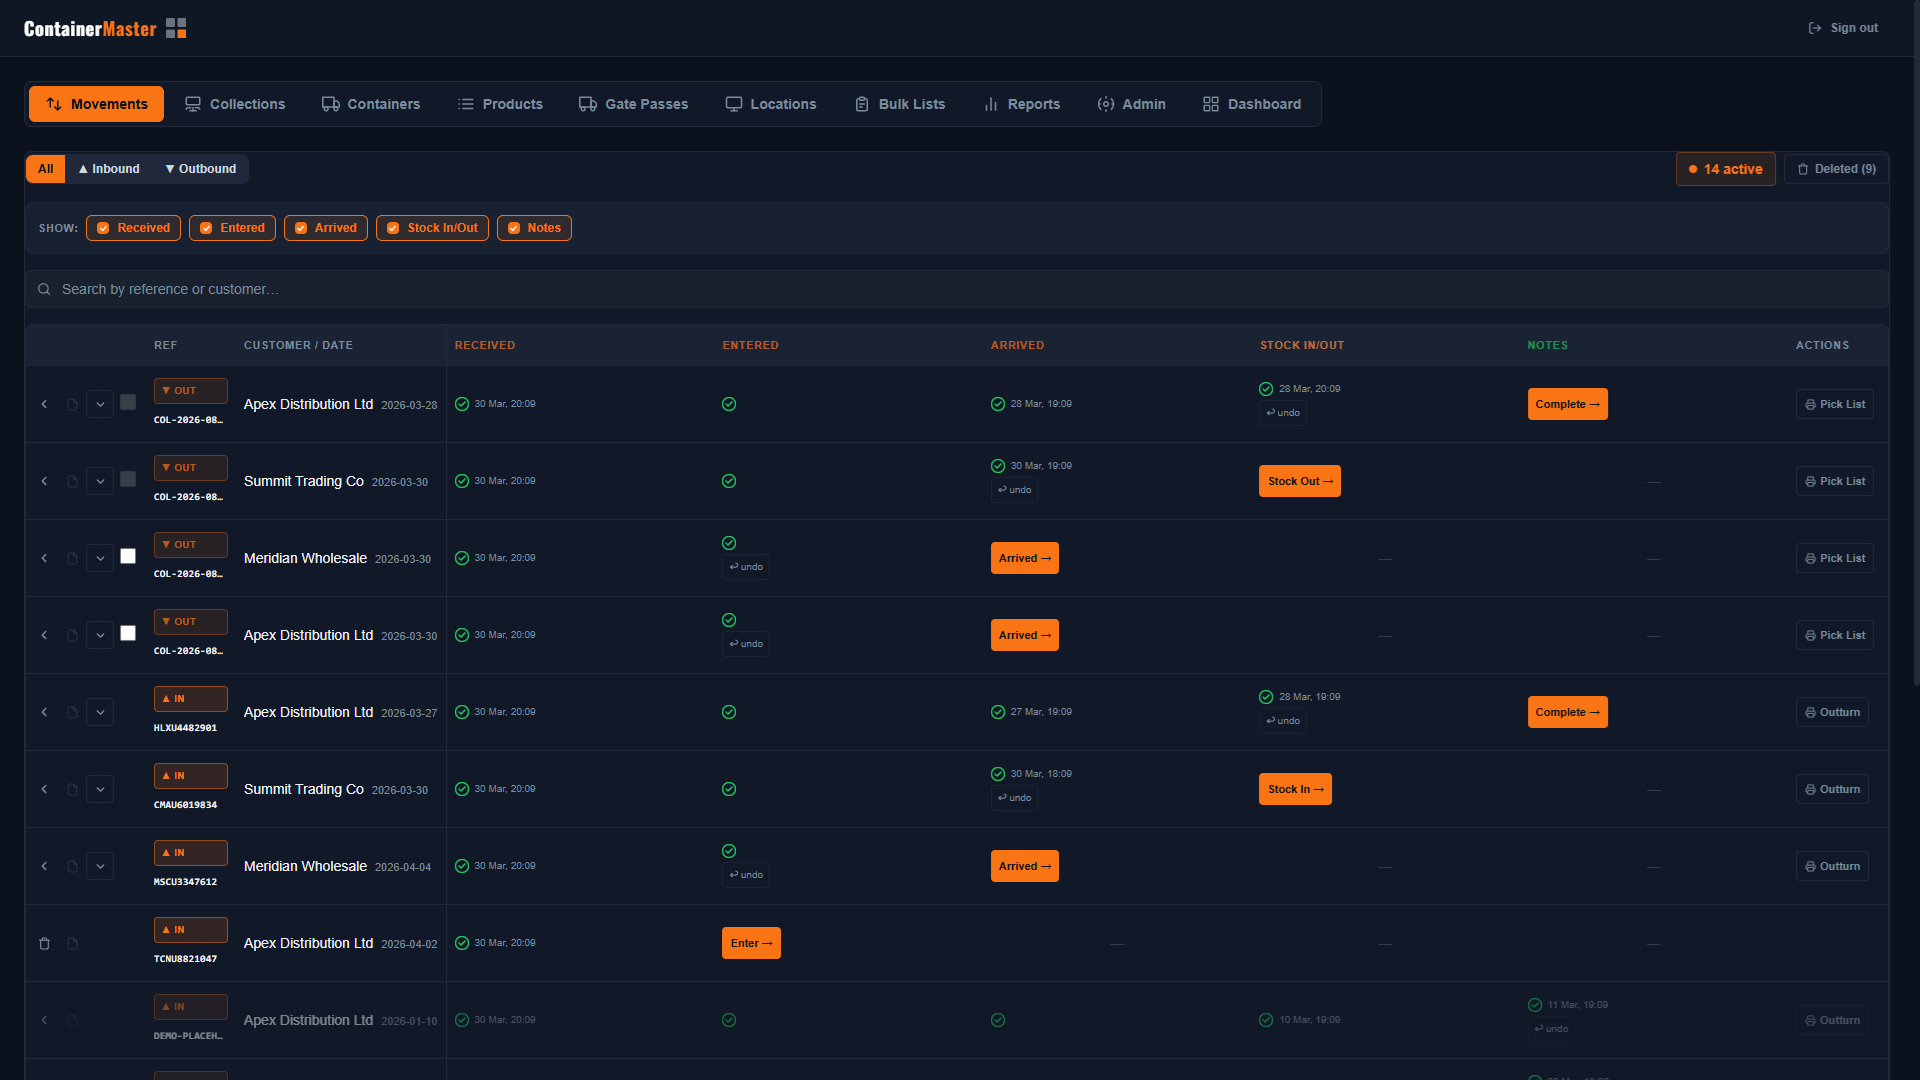Open Outturn for the MSCU3347612 row
Viewport: 1920px width, 1080px height.
pyautogui.click(x=1832, y=866)
